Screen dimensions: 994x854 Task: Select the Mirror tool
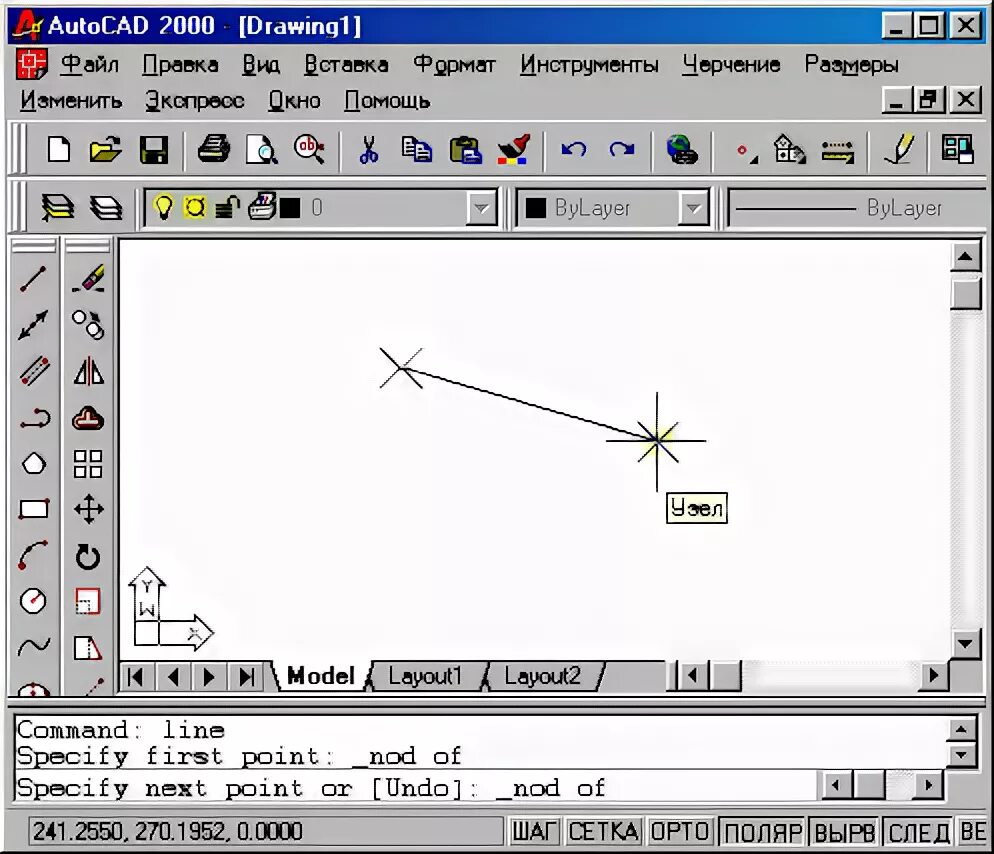click(89, 372)
